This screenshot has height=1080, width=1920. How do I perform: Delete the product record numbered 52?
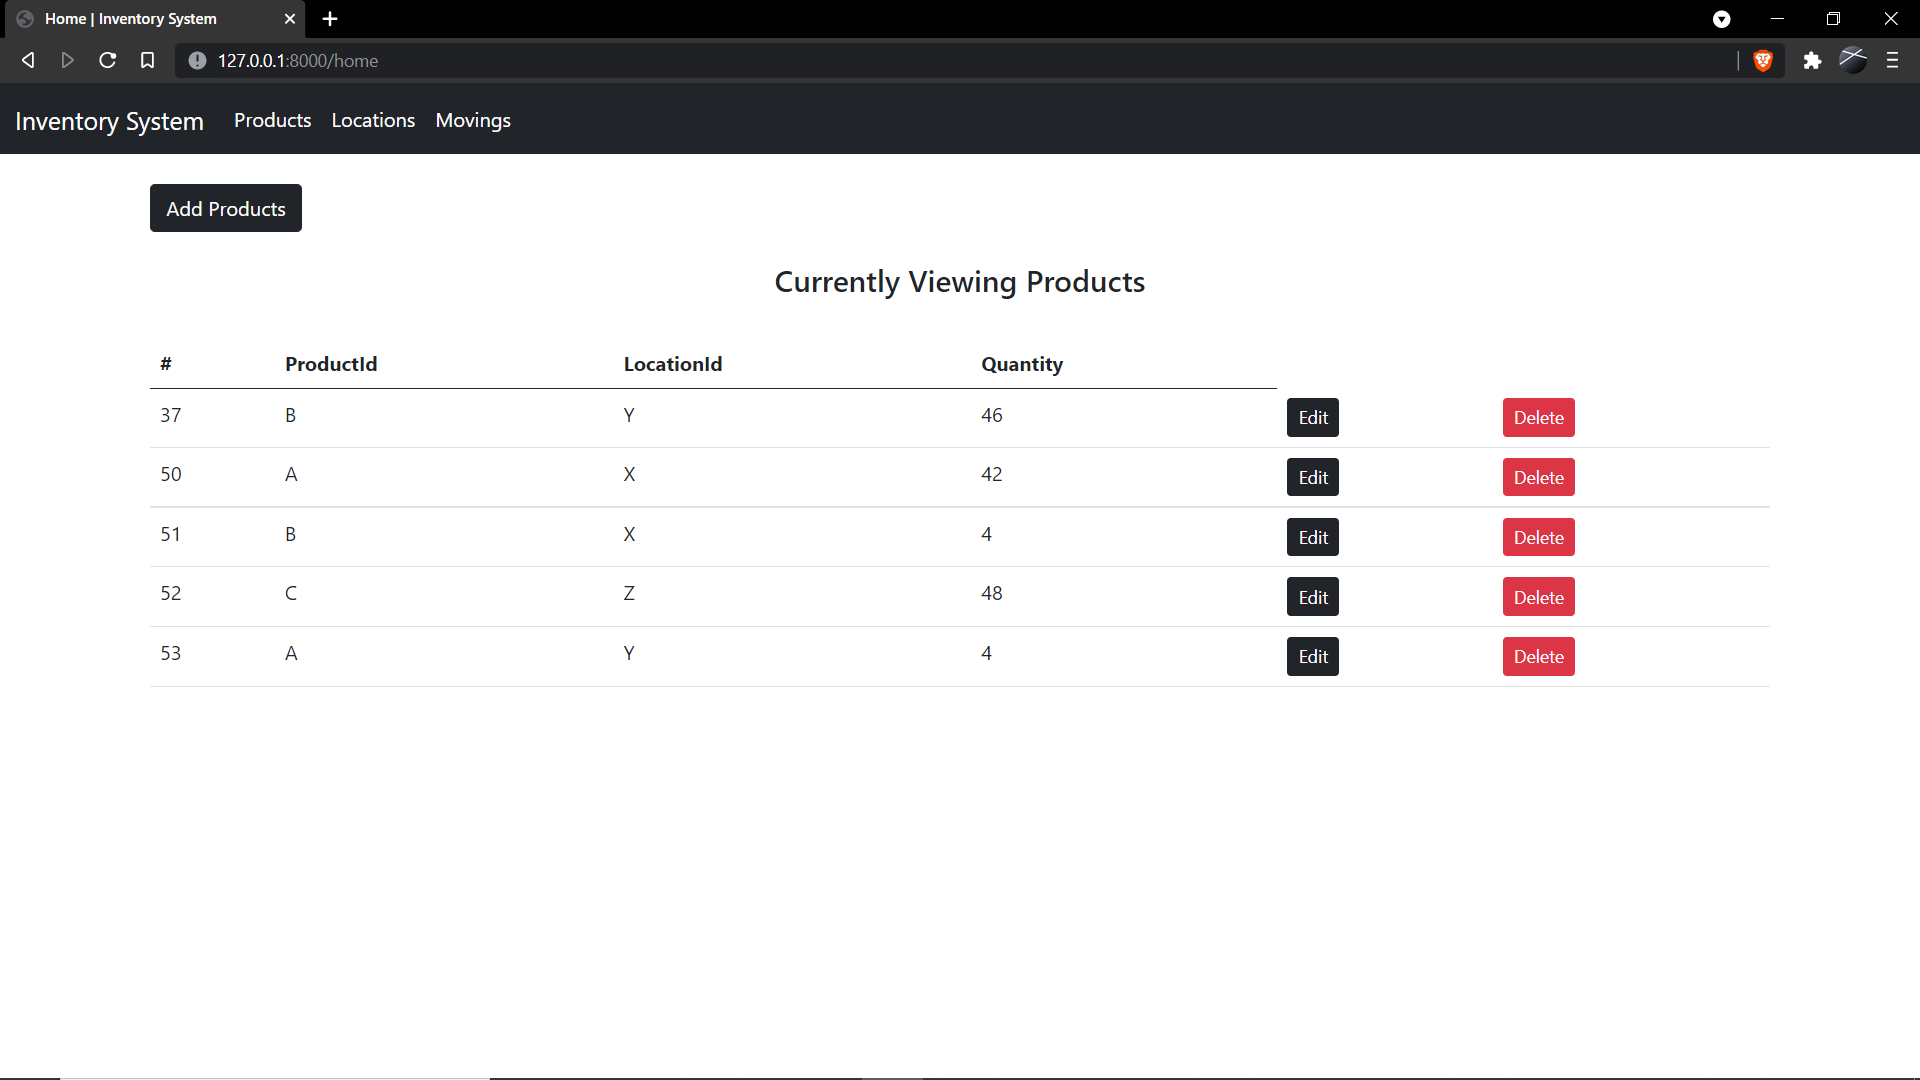pos(1538,596)
